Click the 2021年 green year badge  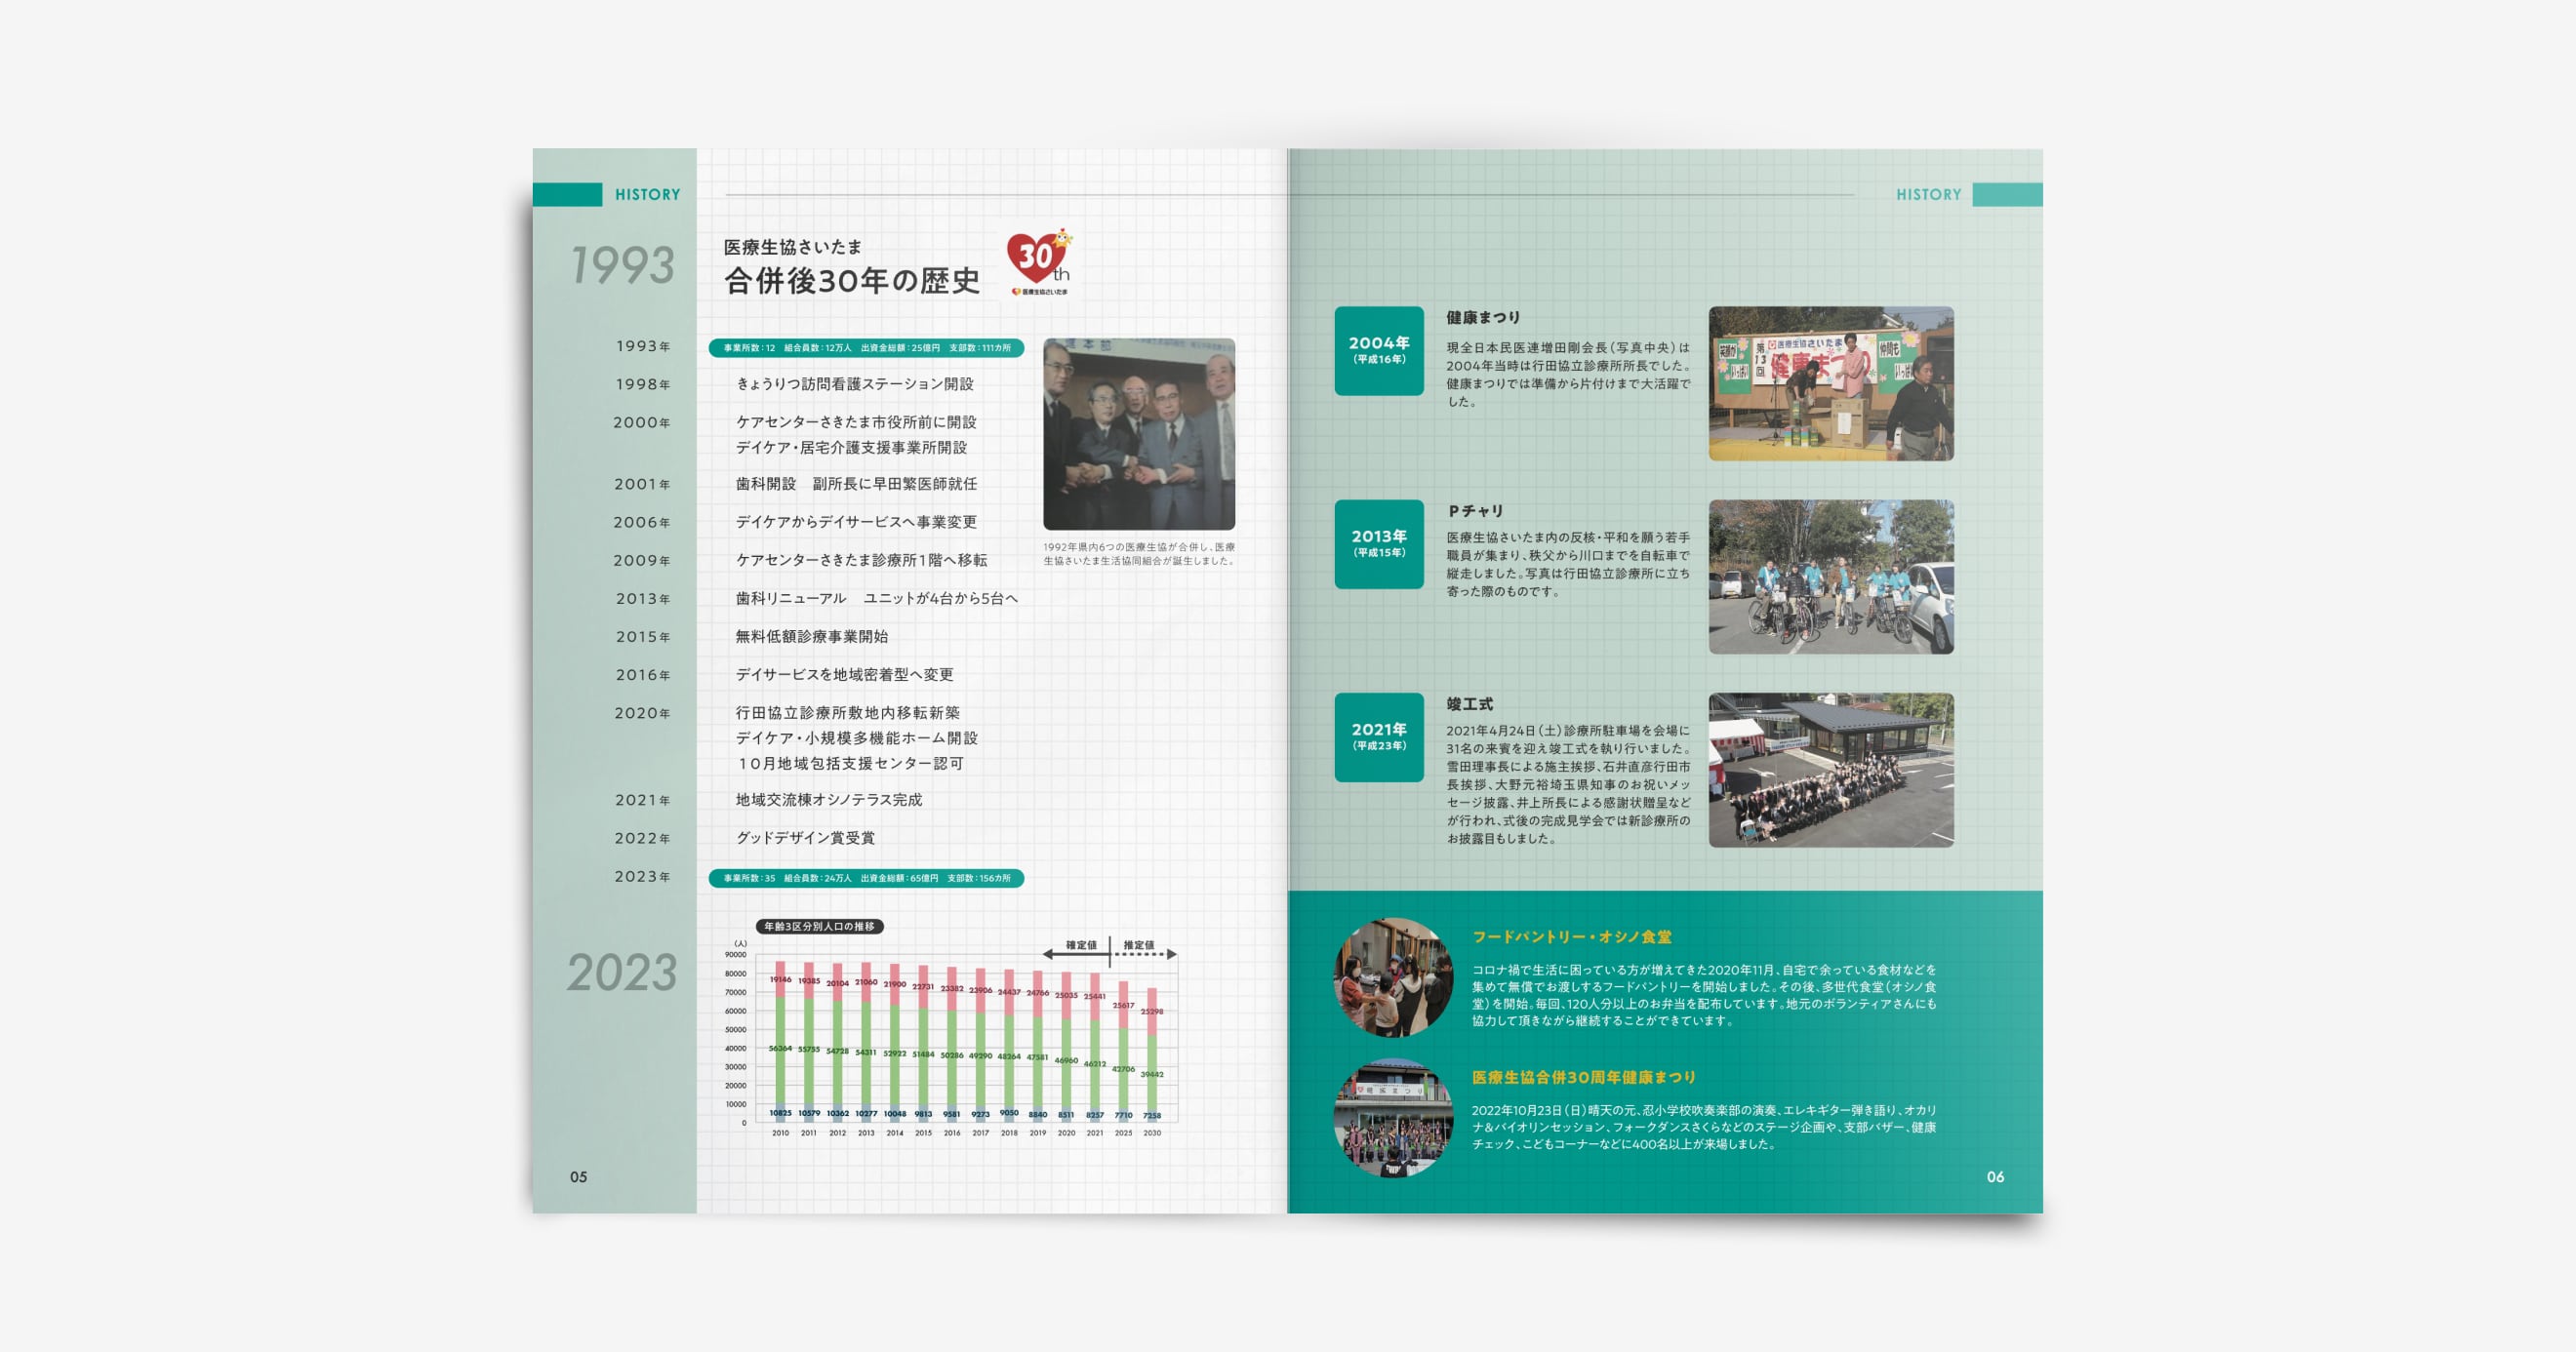(x=1378, y=737)
